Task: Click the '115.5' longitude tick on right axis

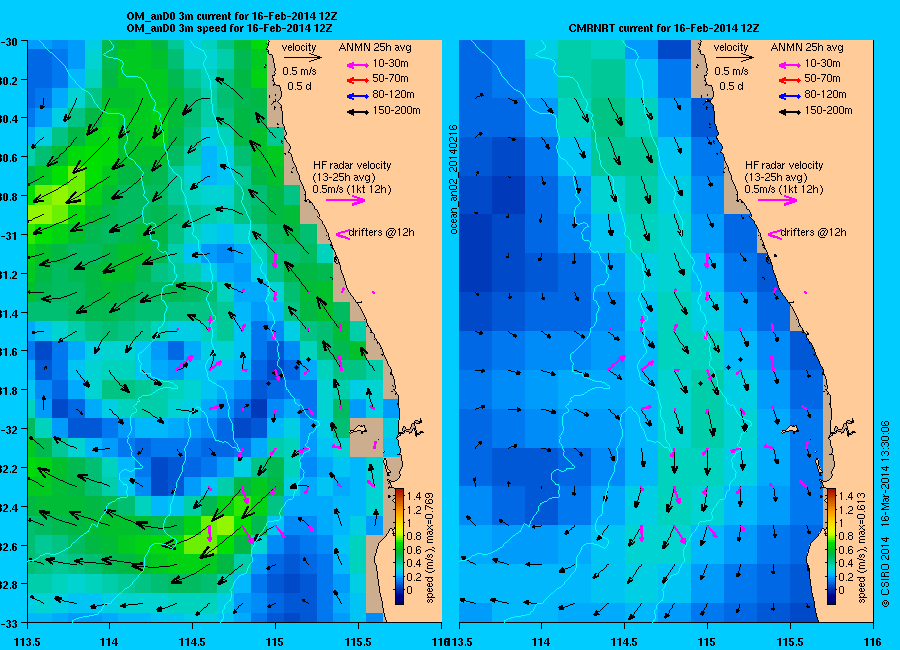Action: tap(790, 642)
